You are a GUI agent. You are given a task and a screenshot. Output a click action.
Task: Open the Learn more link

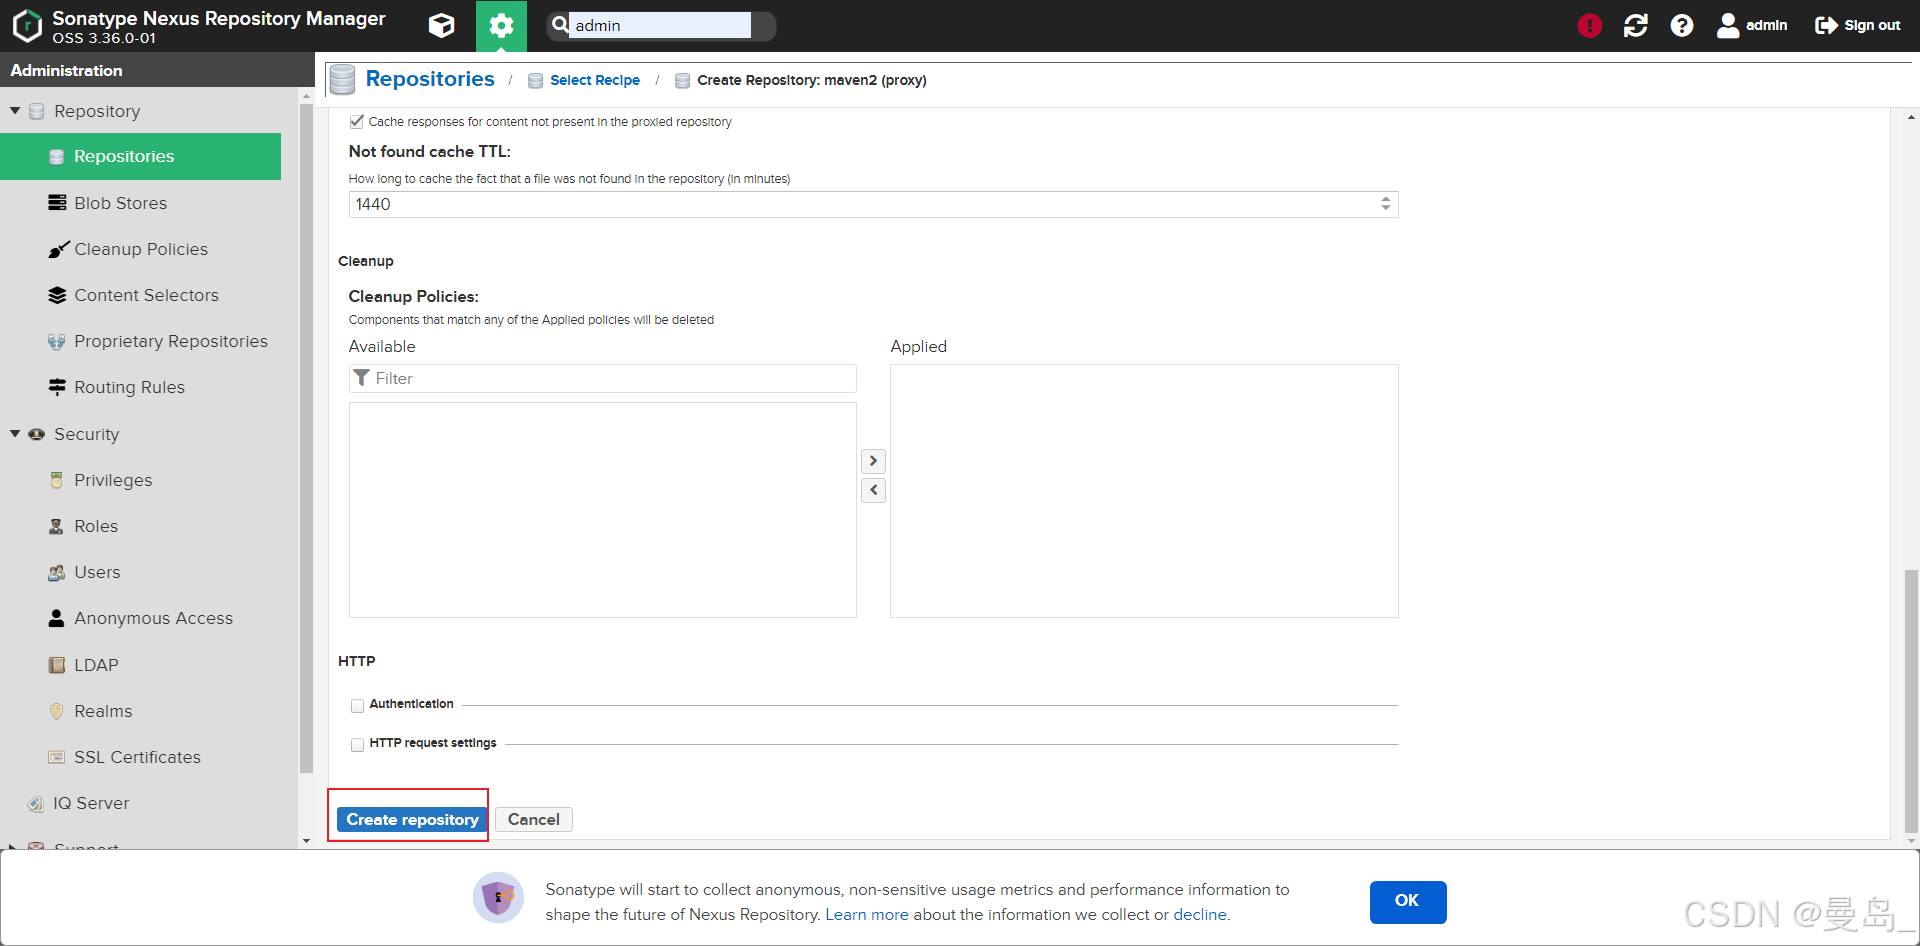click(867, 914)
